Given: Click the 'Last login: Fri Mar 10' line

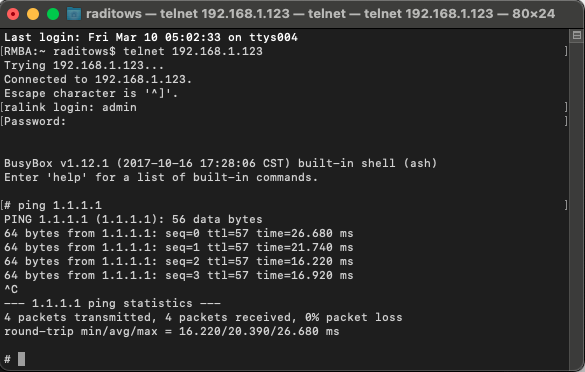Looking at the screenshot, I should click(151, 37).
